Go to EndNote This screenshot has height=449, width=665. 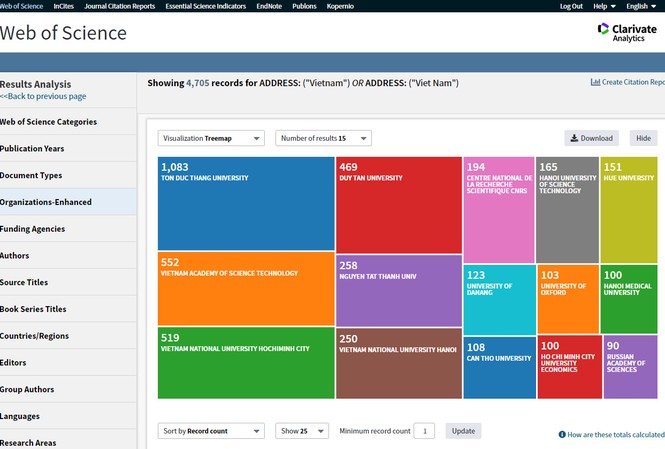(x=269, y=6)
